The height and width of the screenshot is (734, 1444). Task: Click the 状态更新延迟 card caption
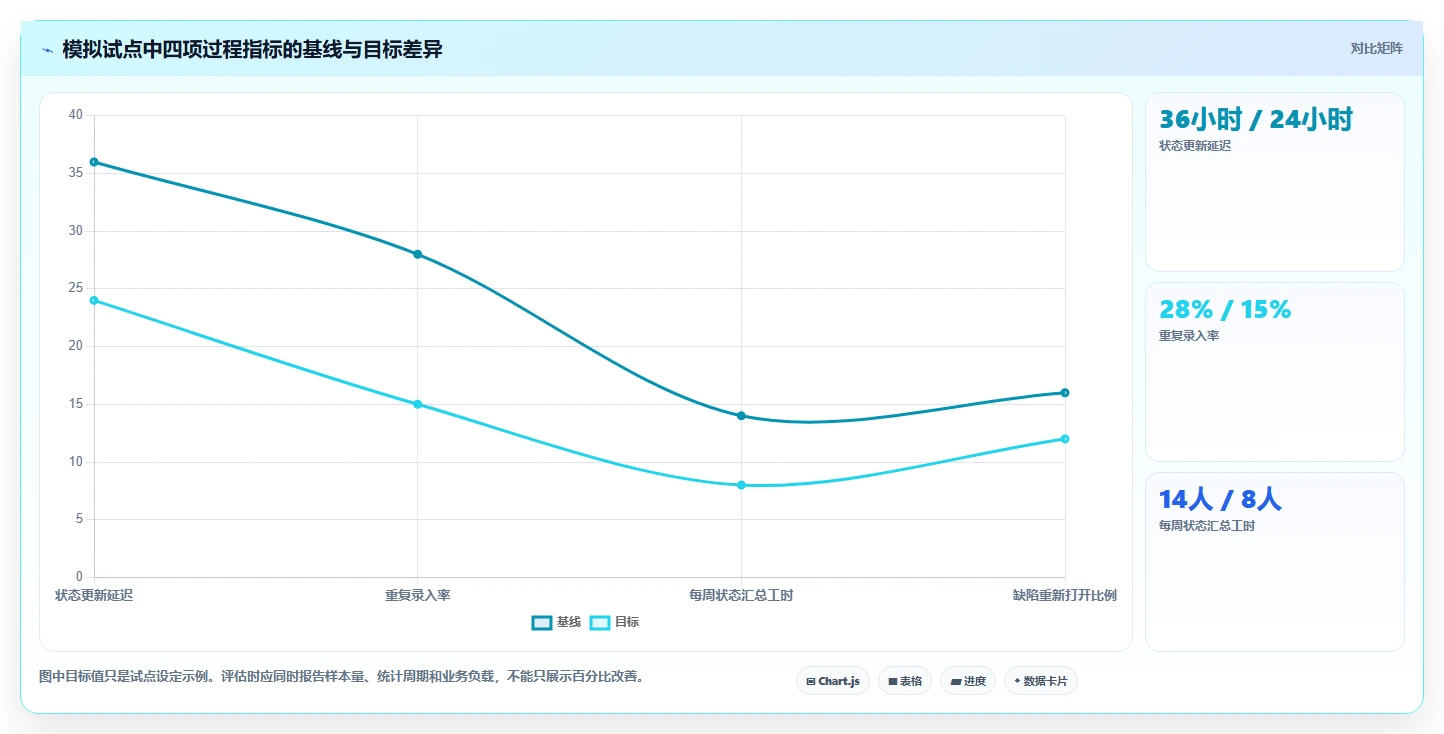point(1195,146)
